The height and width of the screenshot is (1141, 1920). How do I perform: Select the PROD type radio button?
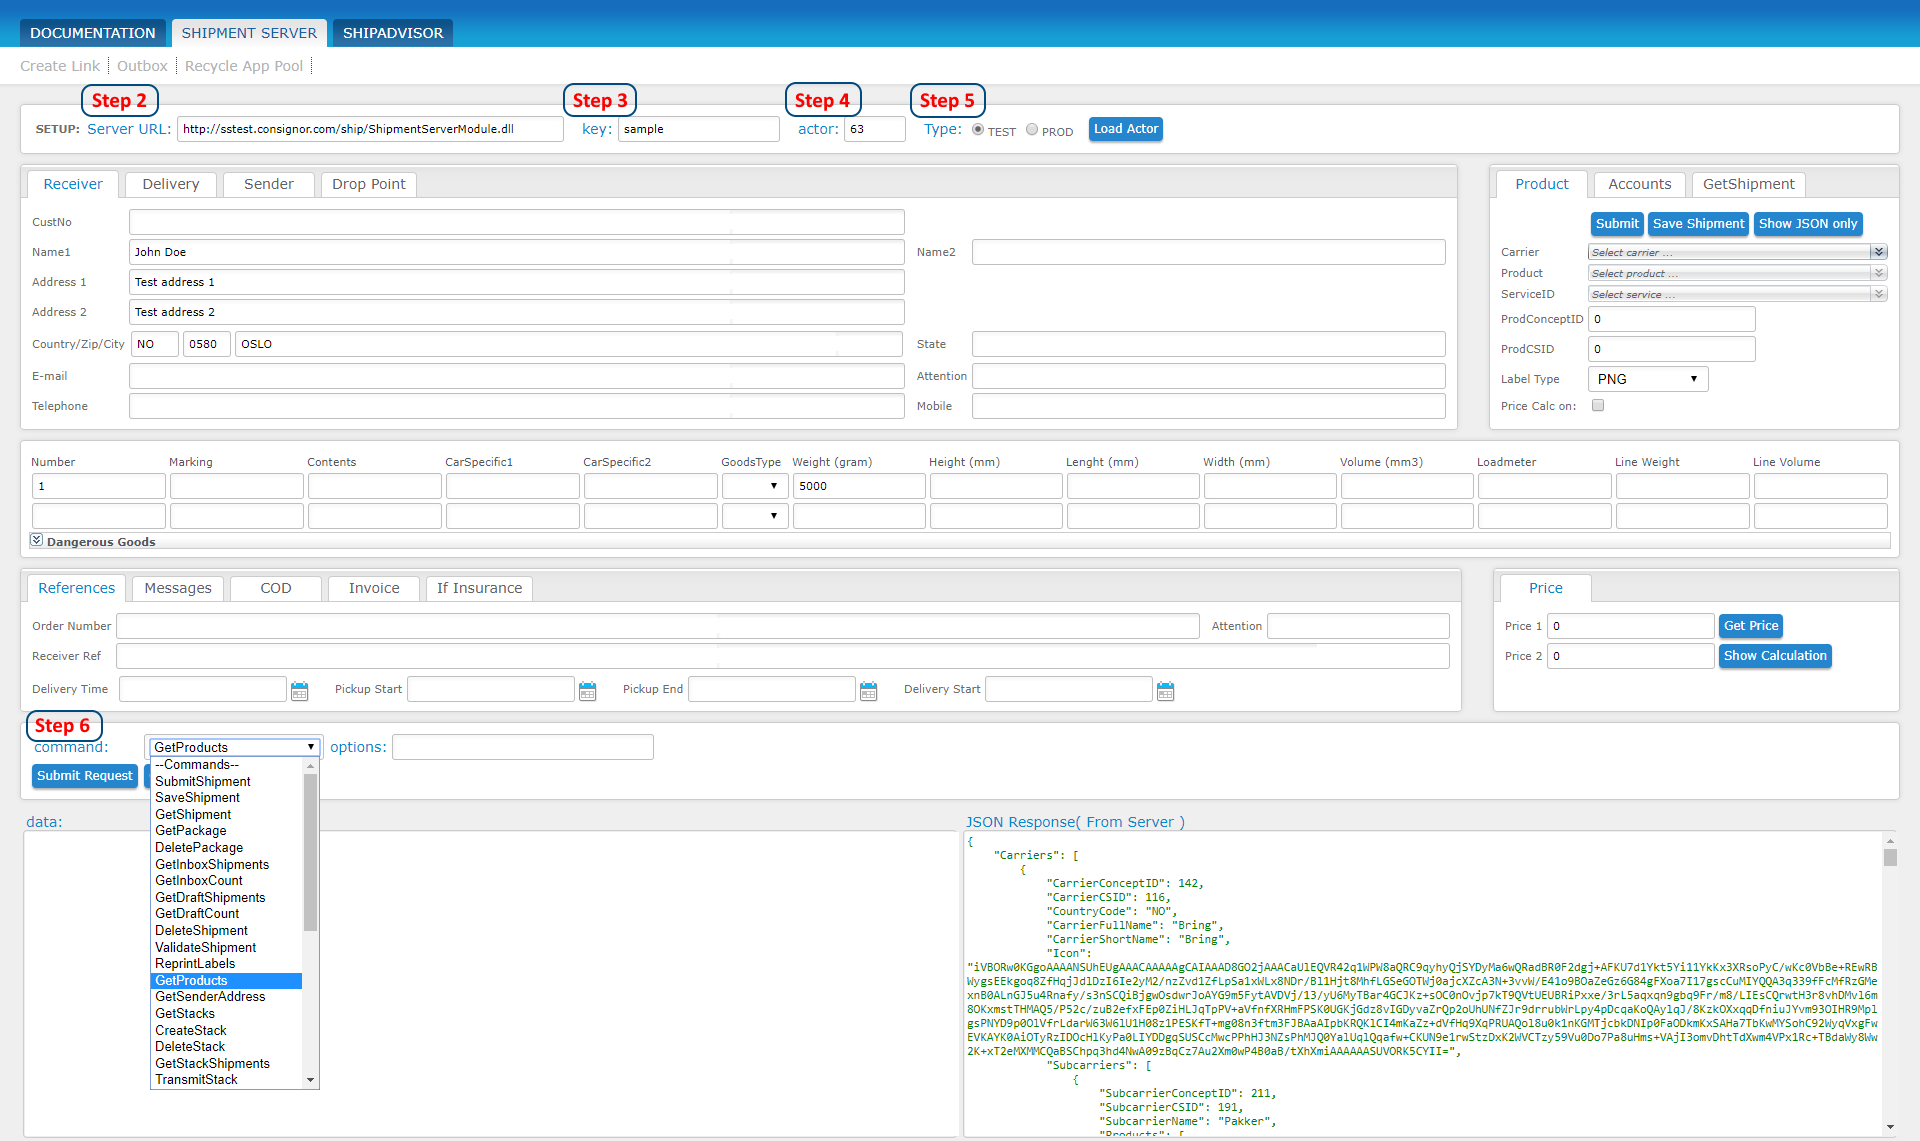click(1032, 129)
